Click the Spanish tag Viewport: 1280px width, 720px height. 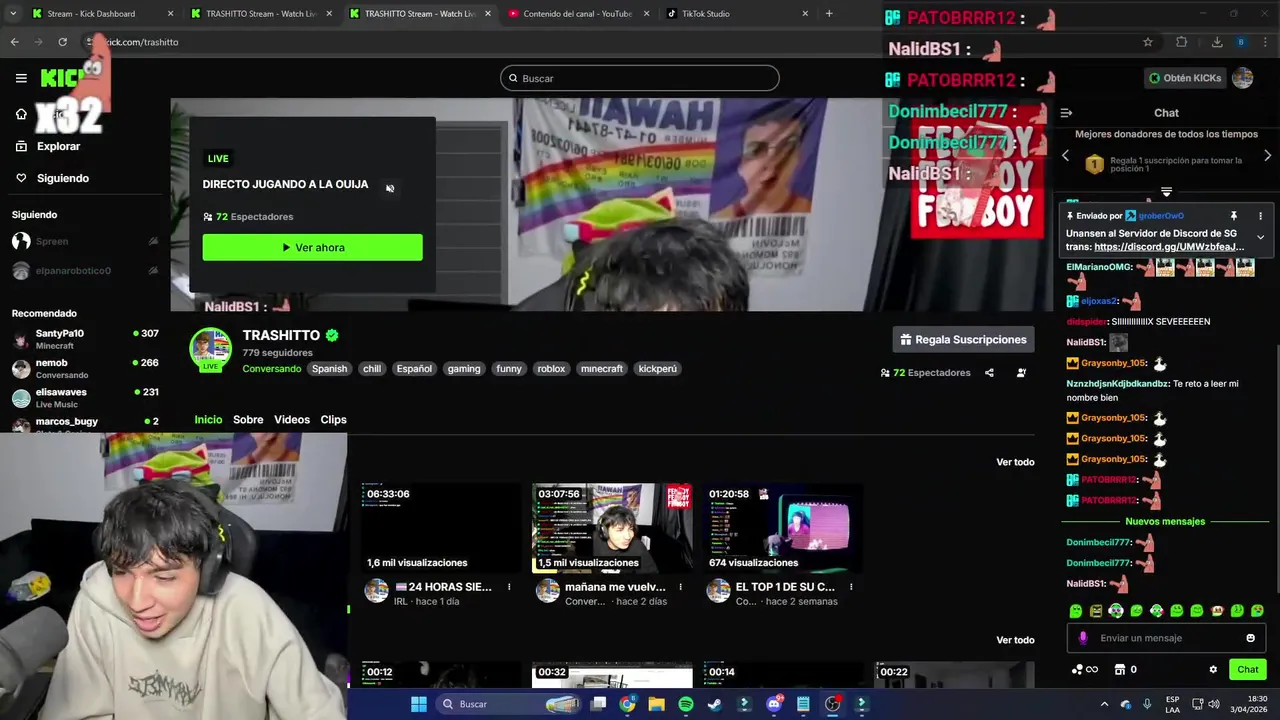(329, 369)
